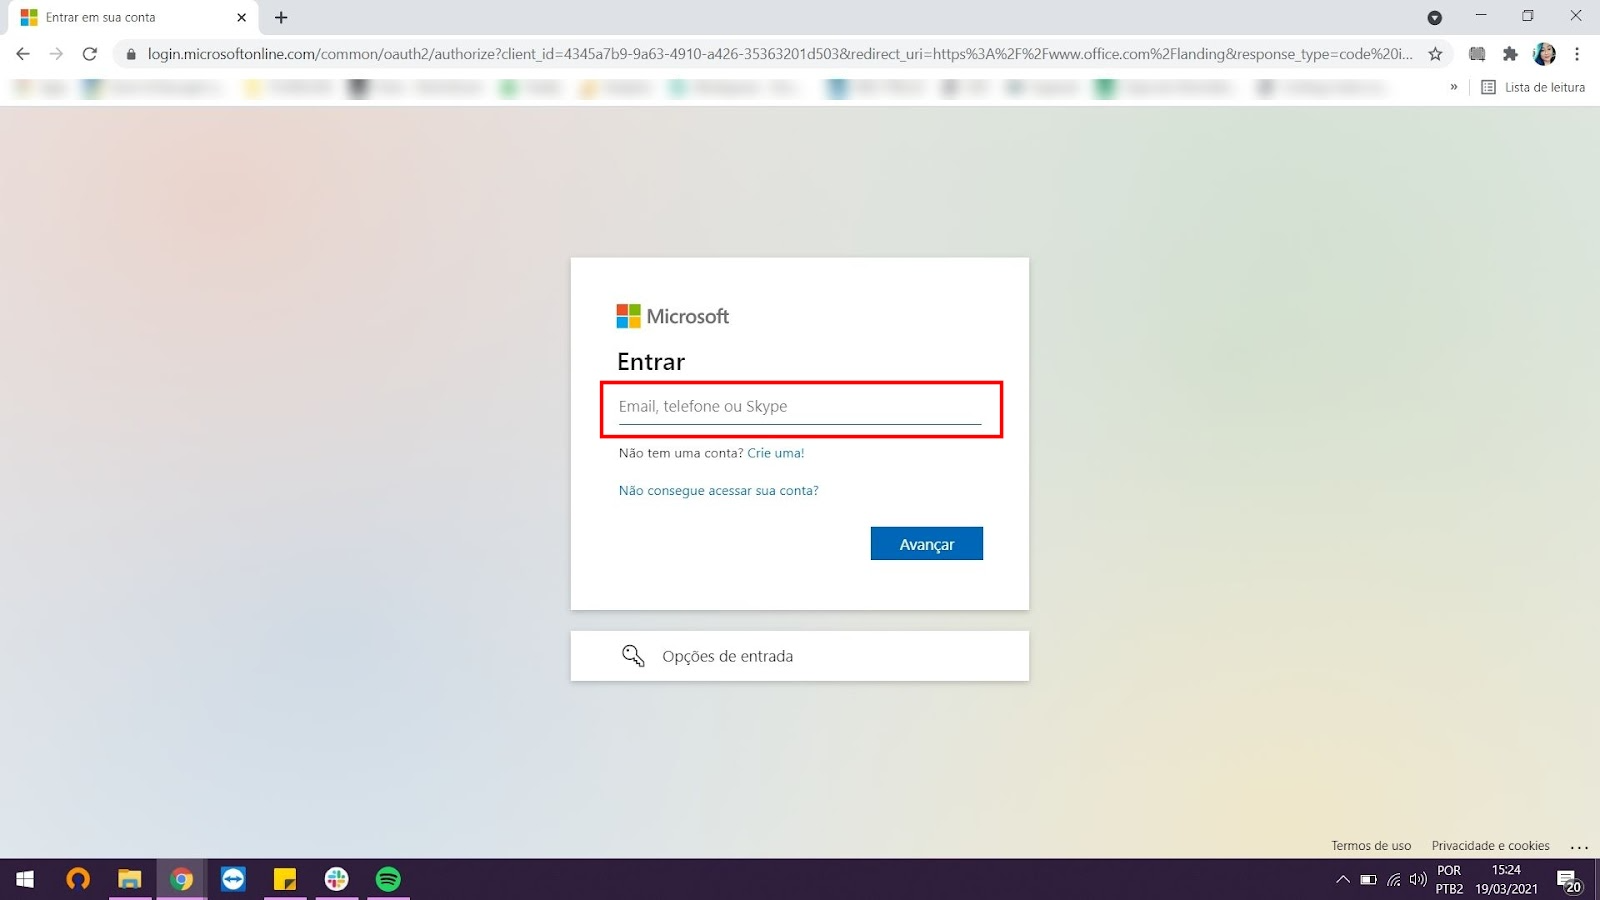Click the 'Crie uma!' link
This screenshot has width=1600, height=900.
pos(776,453)
